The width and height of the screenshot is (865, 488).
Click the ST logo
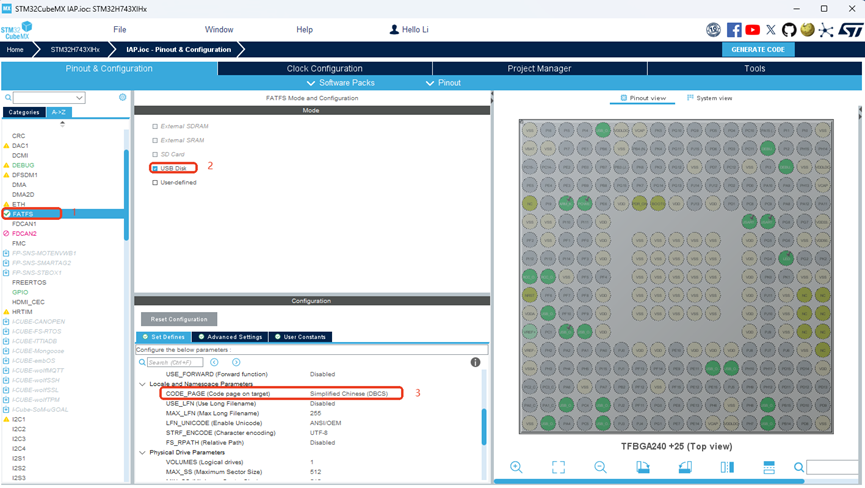[x=850, y=30]
